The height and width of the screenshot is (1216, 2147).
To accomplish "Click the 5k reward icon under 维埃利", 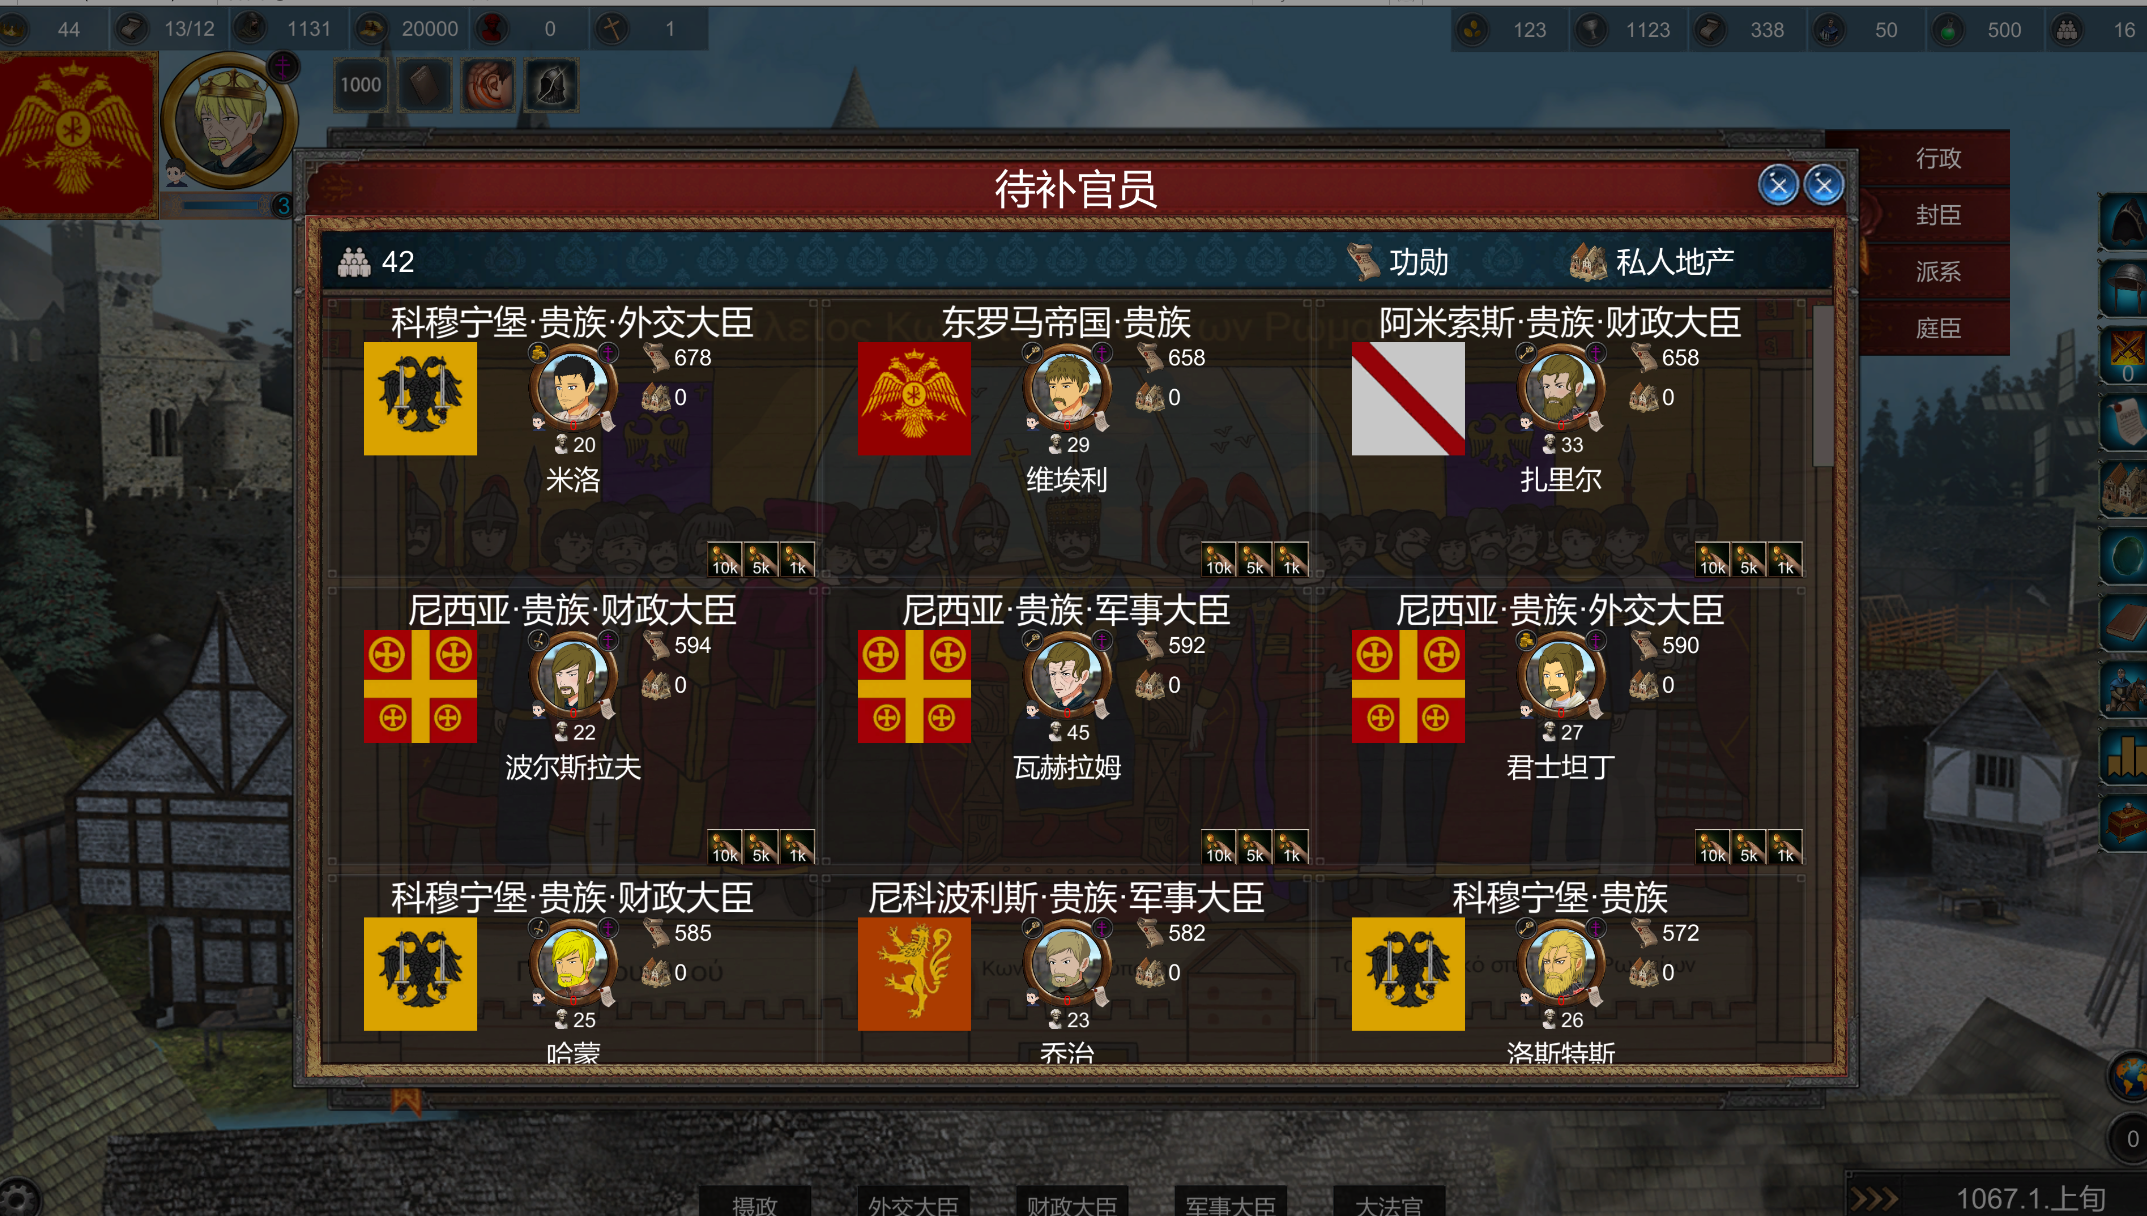I will pos(1255,561).
